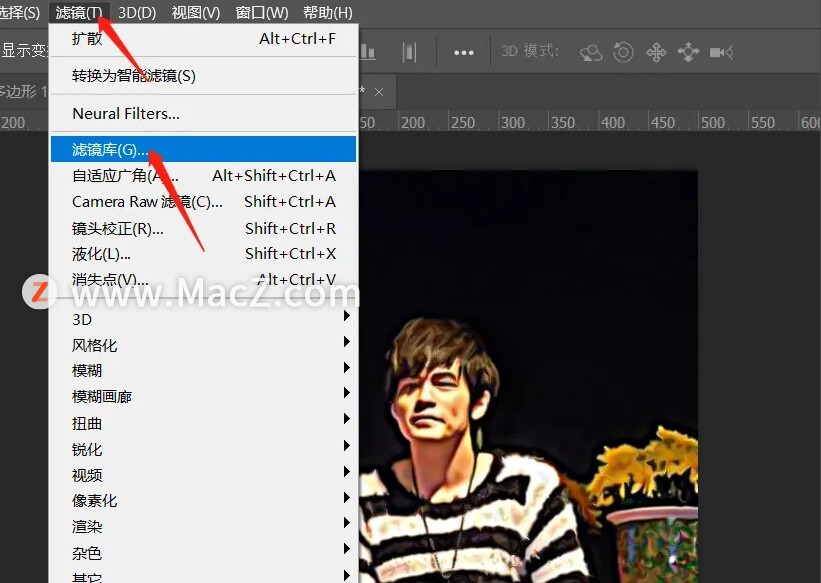Image resolution: width=821 pixels, height=583 pixels.
Task: Close the document tab with X
Action: (x=378, y=91)
